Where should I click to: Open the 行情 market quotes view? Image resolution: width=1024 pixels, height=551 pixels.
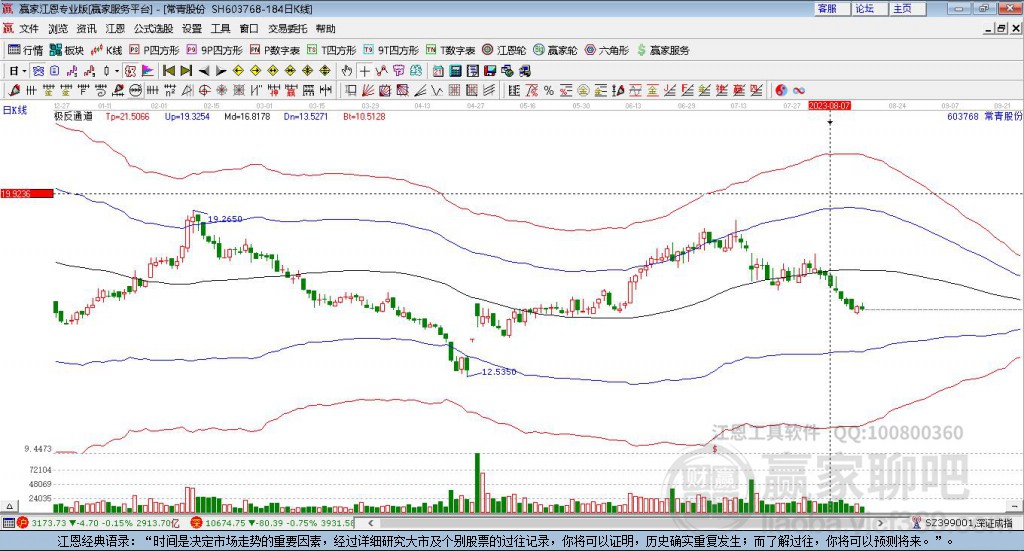[x=25, y=50]
